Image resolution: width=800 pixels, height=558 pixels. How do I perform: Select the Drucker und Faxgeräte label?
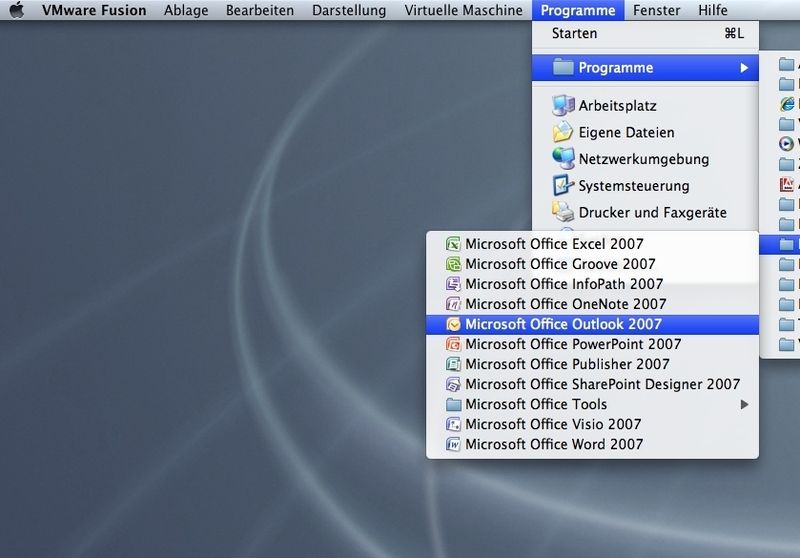point(653,212)
